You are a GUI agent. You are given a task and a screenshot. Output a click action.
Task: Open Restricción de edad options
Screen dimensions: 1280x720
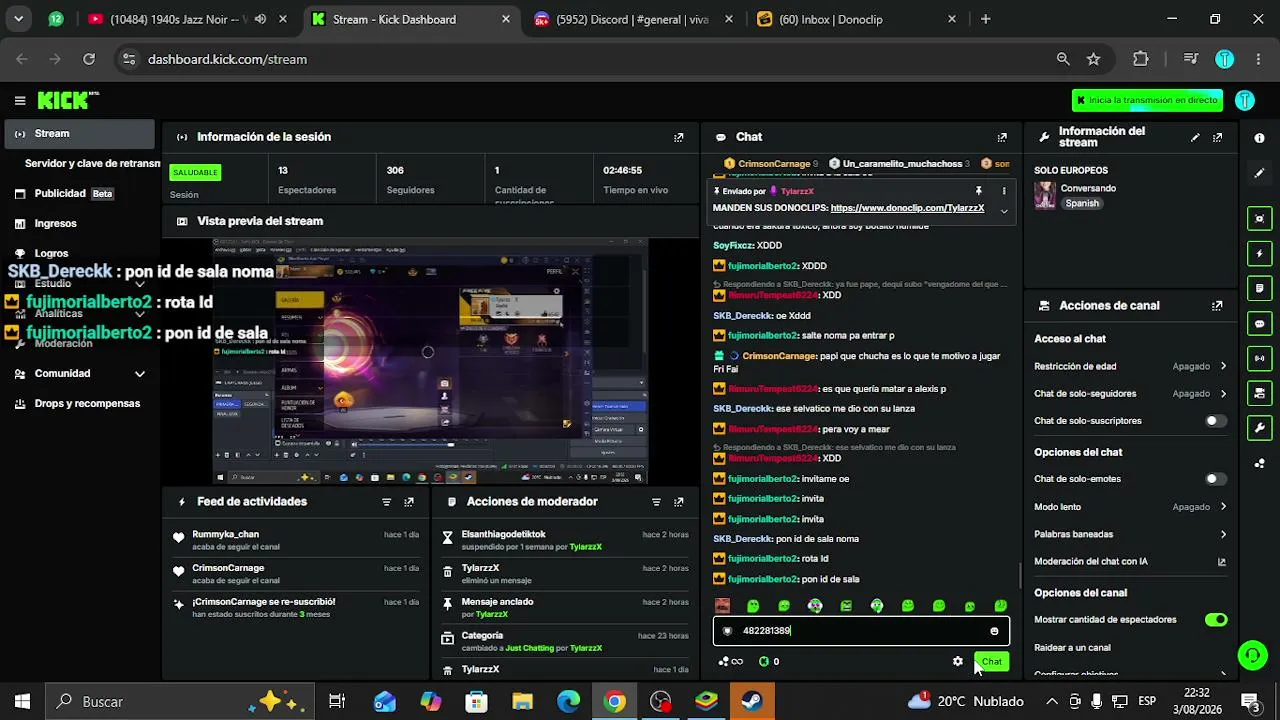pyautogui.click(x=1130, y=367)
